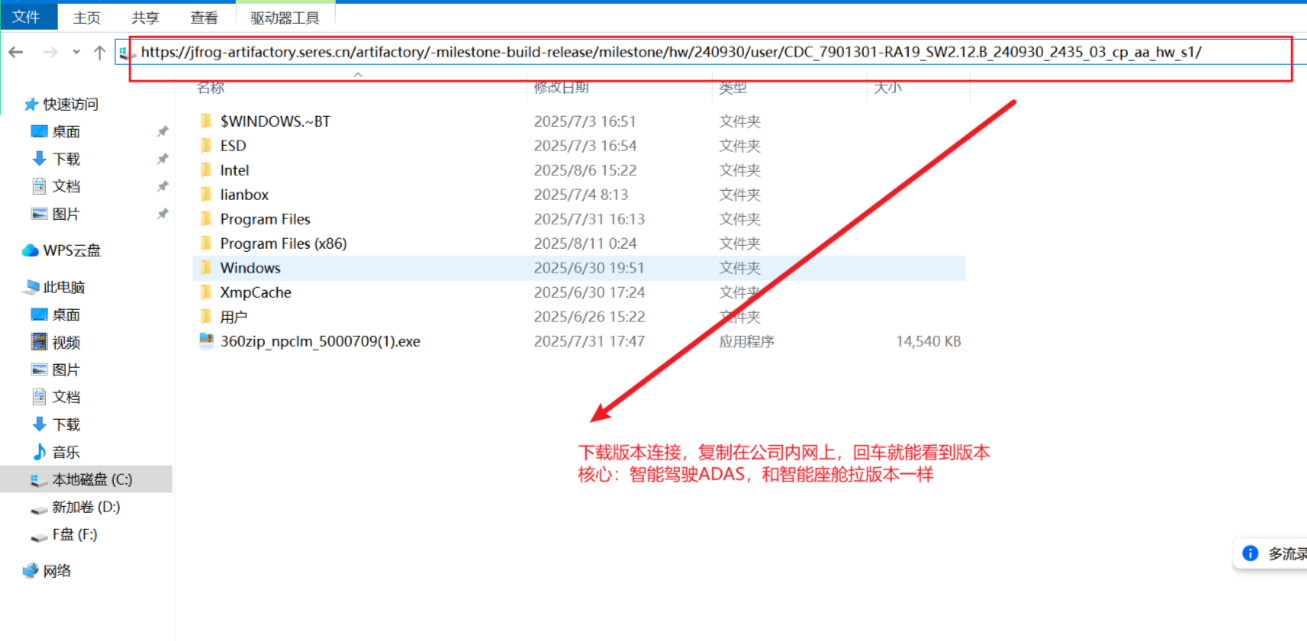Viewport: 1307px width, 641px height.
Task: Open the 驱动器工具 tab
Action: point(285,18)
